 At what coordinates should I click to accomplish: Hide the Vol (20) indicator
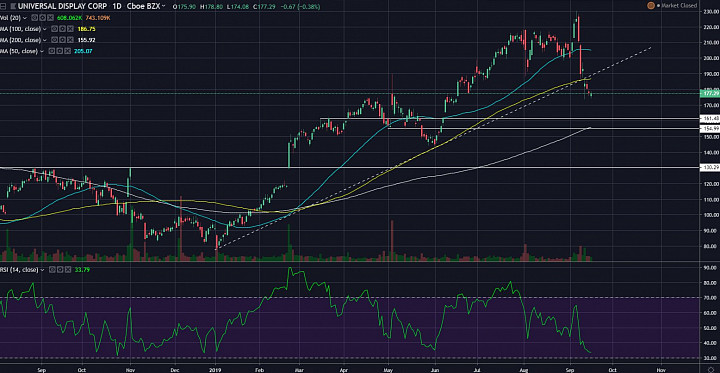34,18
